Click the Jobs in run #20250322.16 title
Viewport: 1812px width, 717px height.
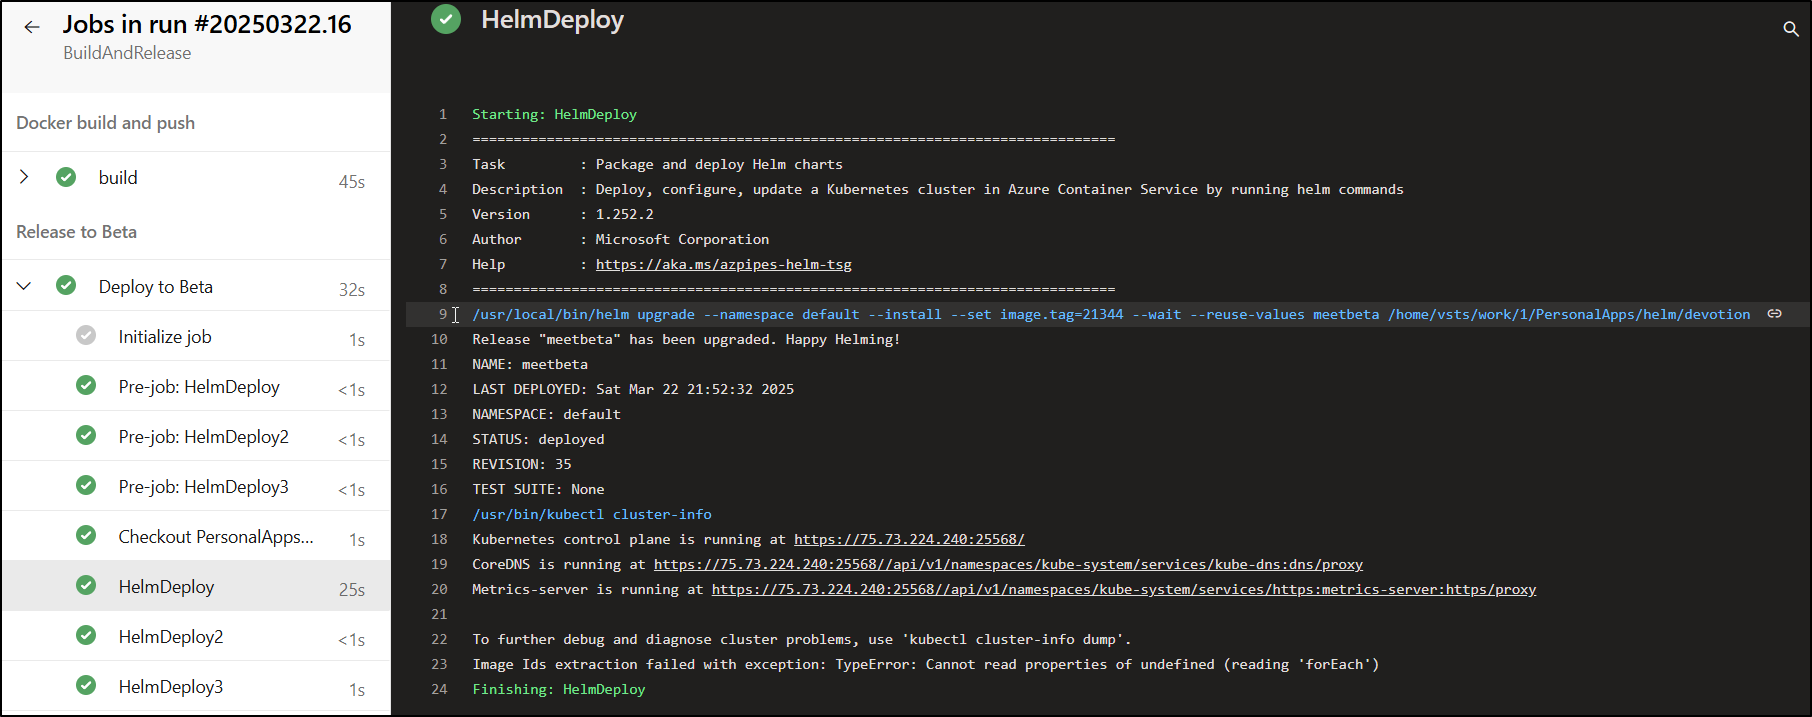tap(207, 24)
